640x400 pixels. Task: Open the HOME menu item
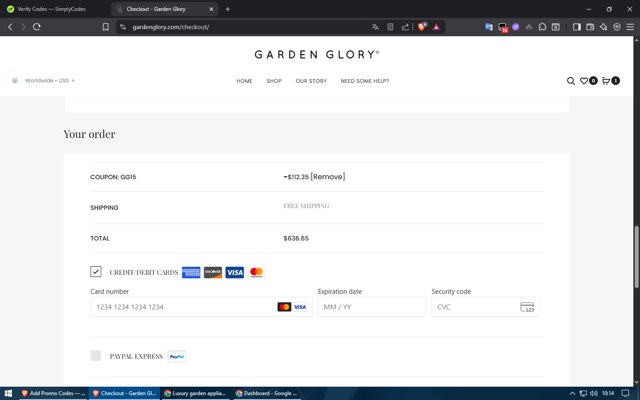[244, 81]
